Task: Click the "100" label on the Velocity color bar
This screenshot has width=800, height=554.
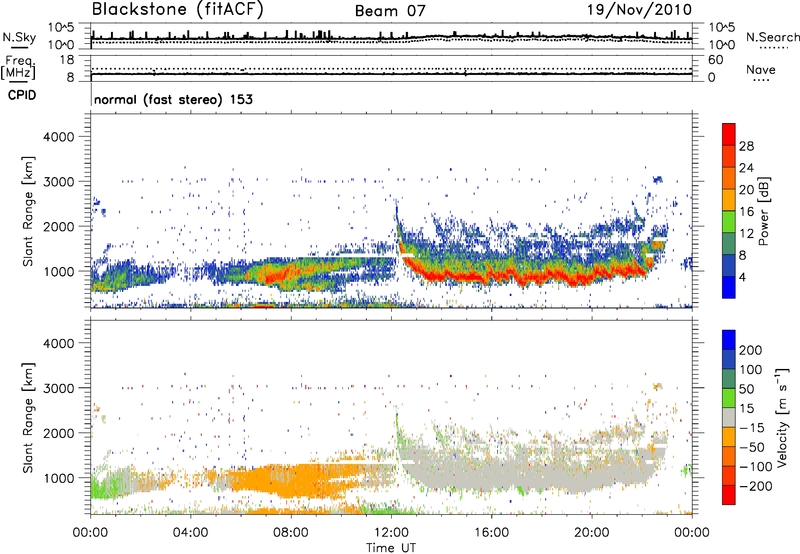Action: 751,369
